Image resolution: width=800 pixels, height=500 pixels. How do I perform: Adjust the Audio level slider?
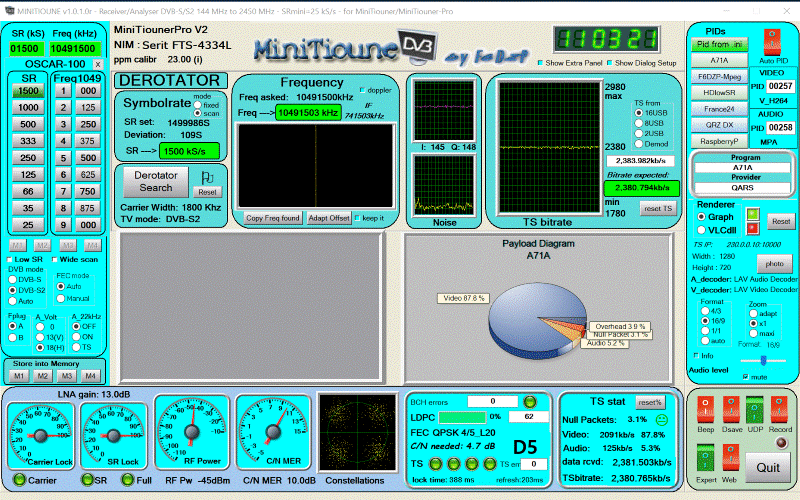[x=763, y=360]
